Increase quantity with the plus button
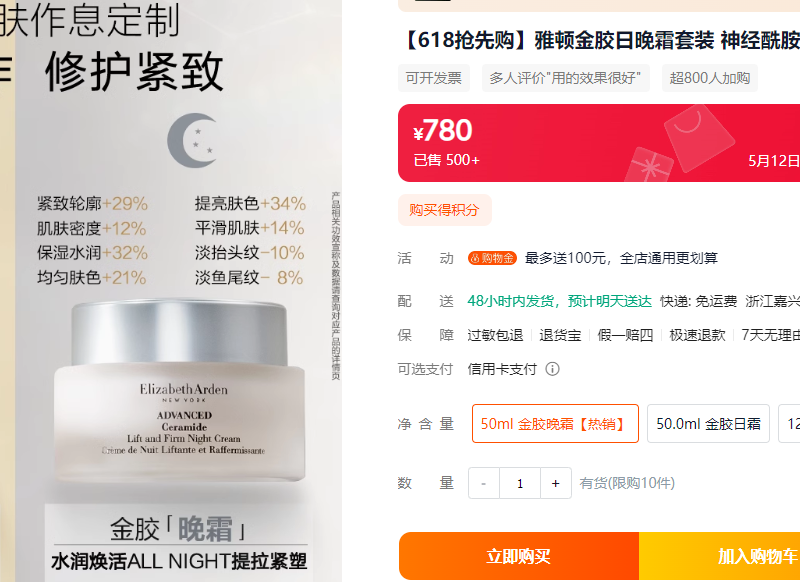Viewport: 800px width, 582px height. click(556, 483)
